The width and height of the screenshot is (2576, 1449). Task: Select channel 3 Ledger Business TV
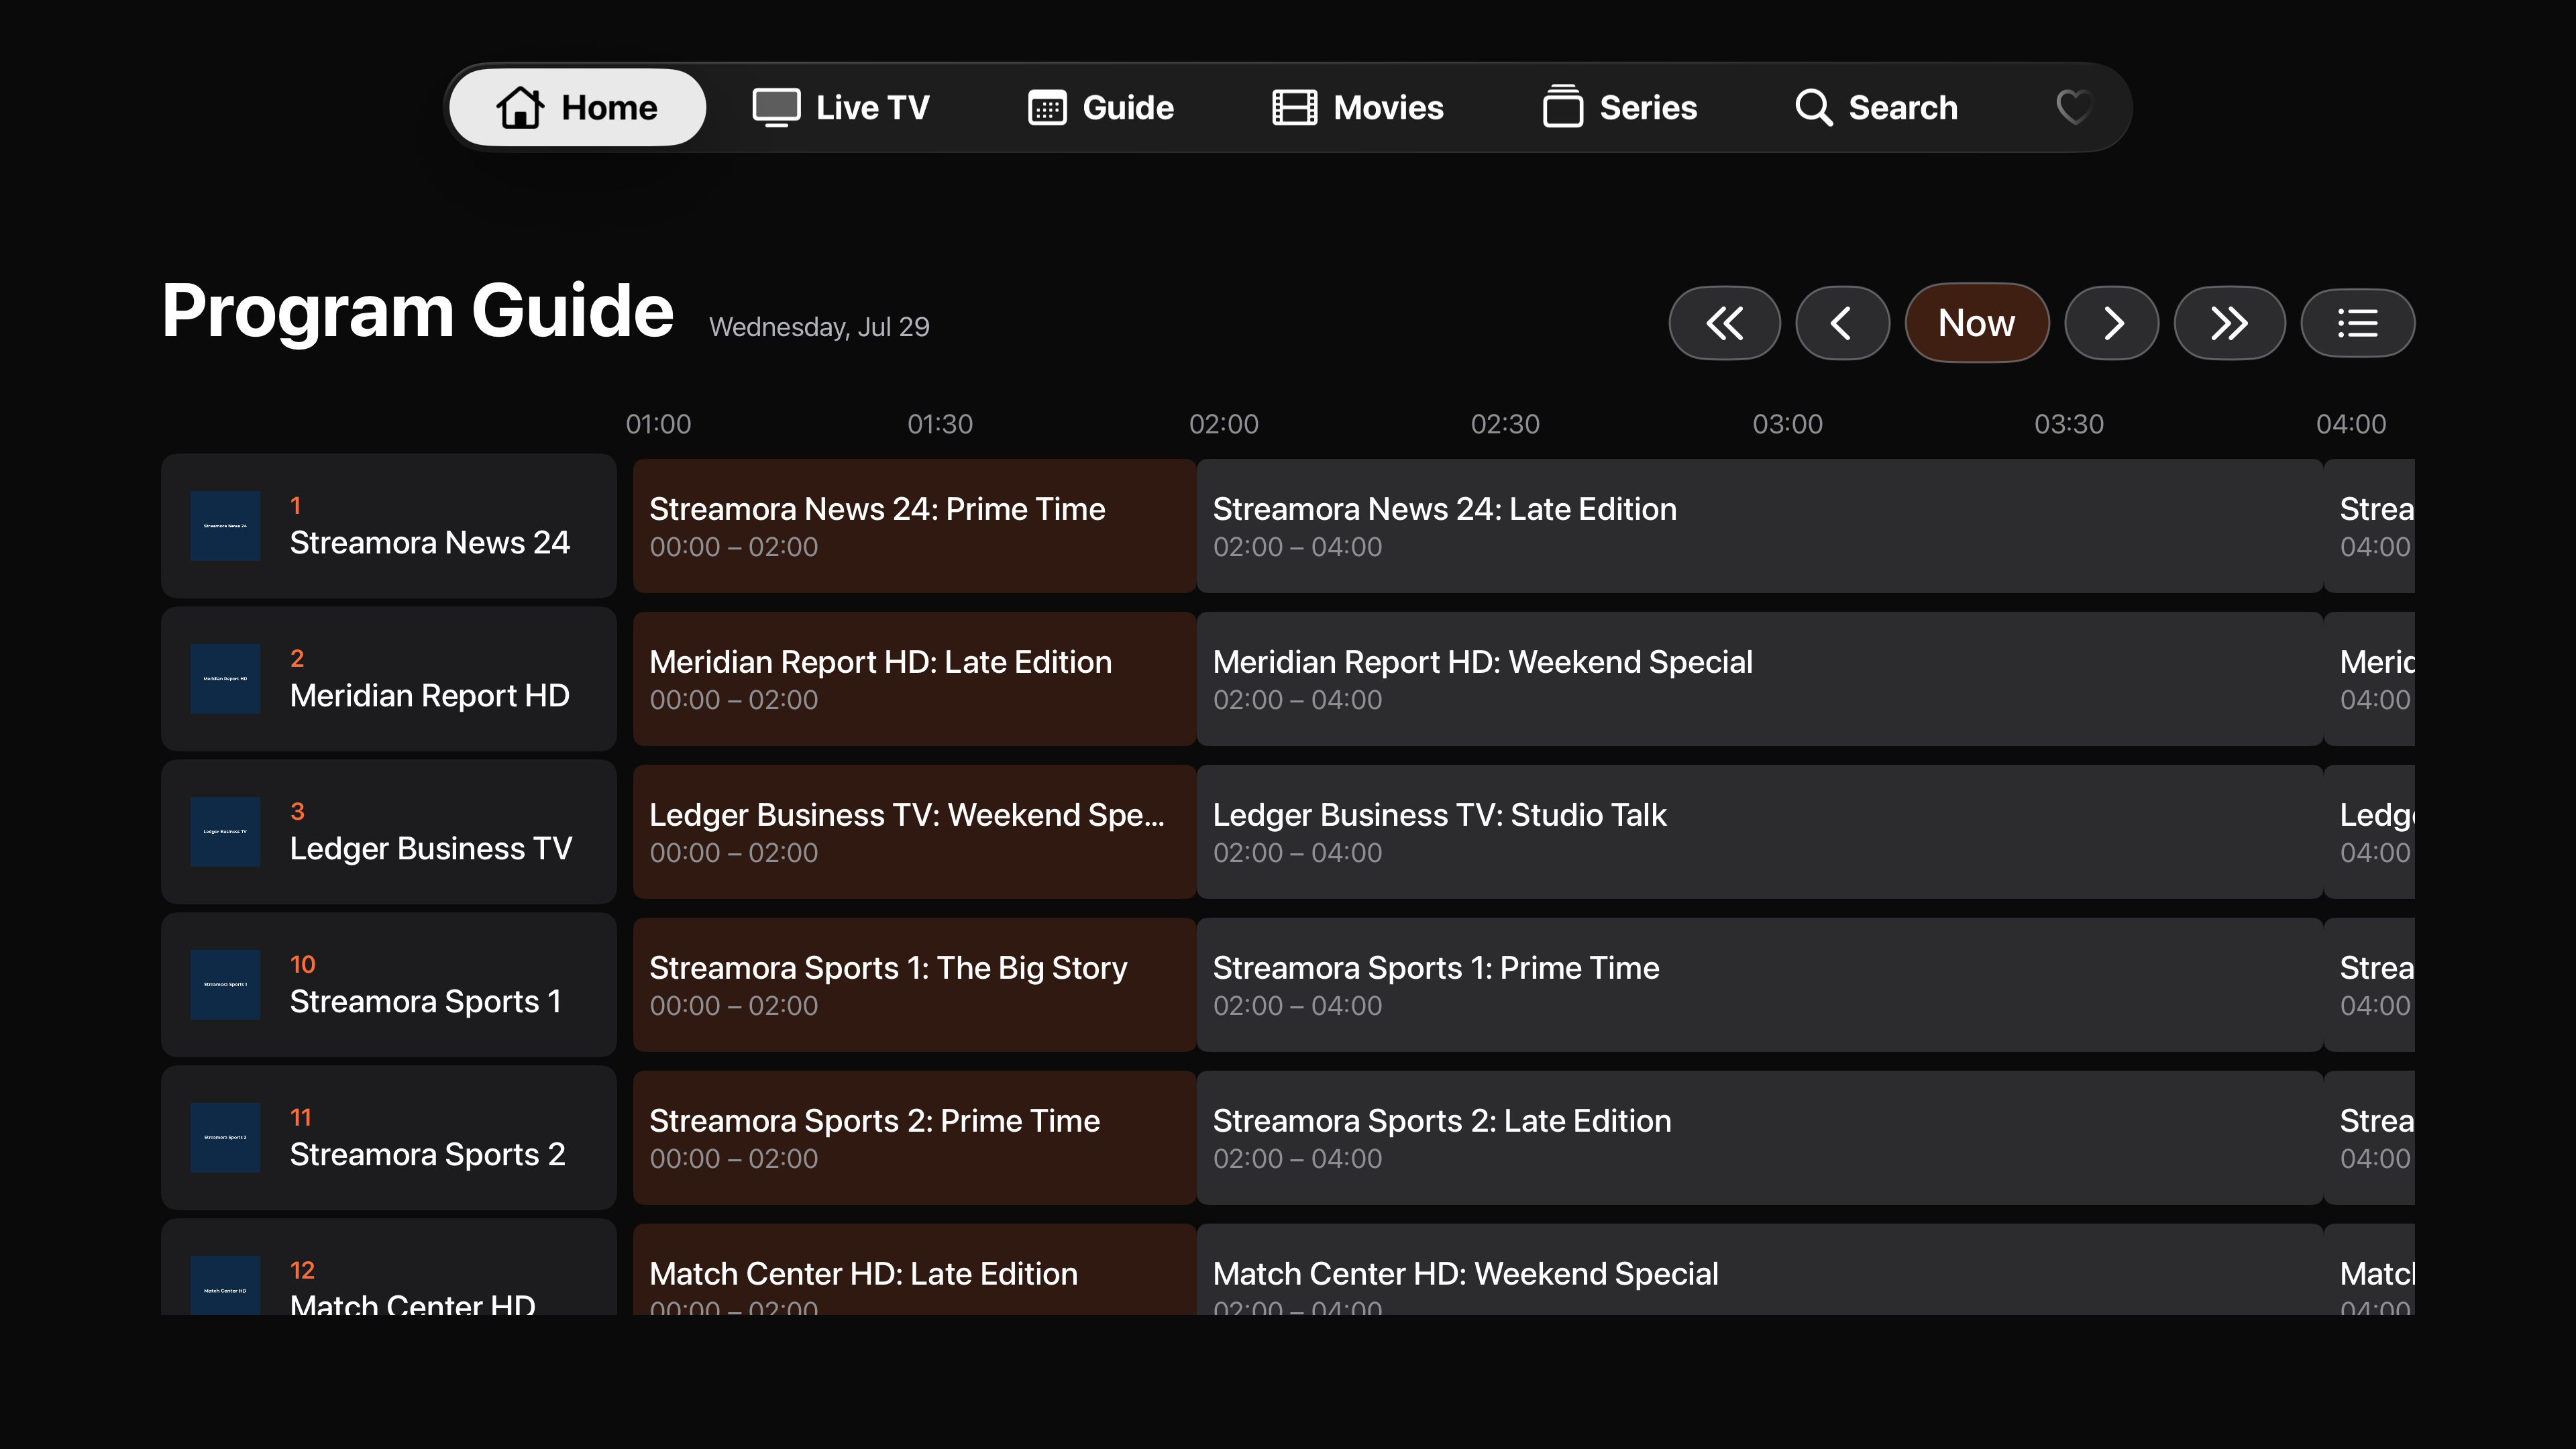tap(389, 832)
